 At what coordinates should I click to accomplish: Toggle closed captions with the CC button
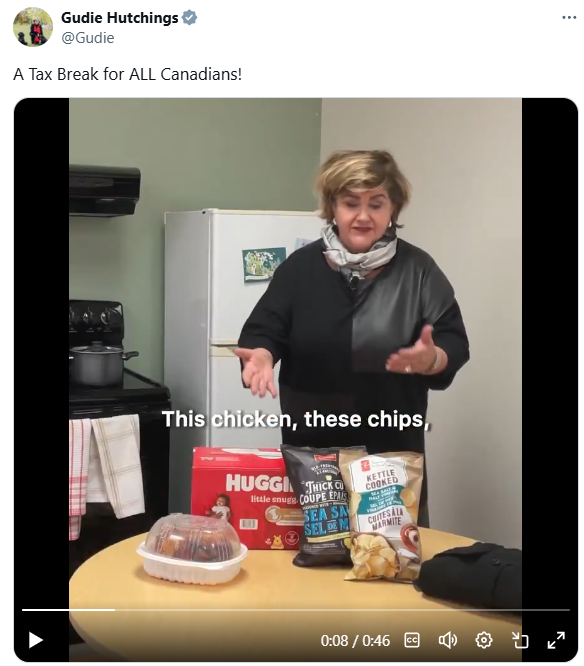[x=412, y=640]
